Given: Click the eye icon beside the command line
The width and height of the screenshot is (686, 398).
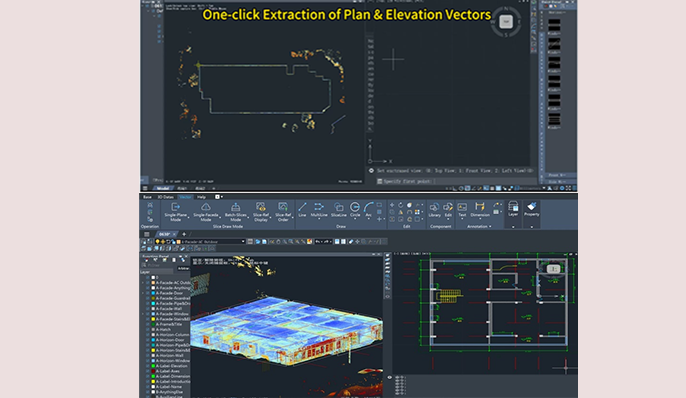Looking at the screenshot, I should [371, 171].
